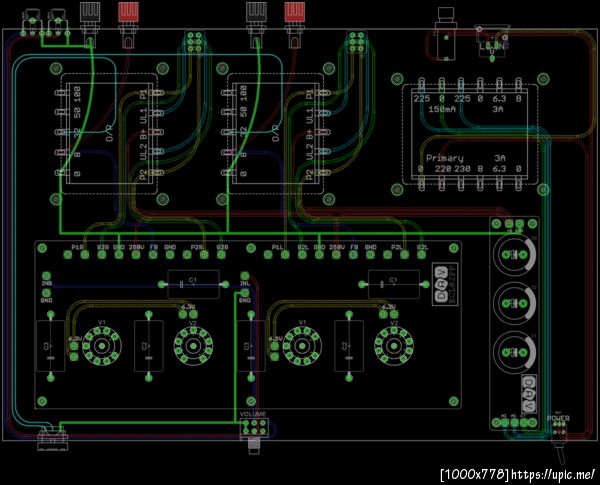Click the output transformer nearest the power transformer
This screenshot has width=600, height=485.
[x=276, y=134]
